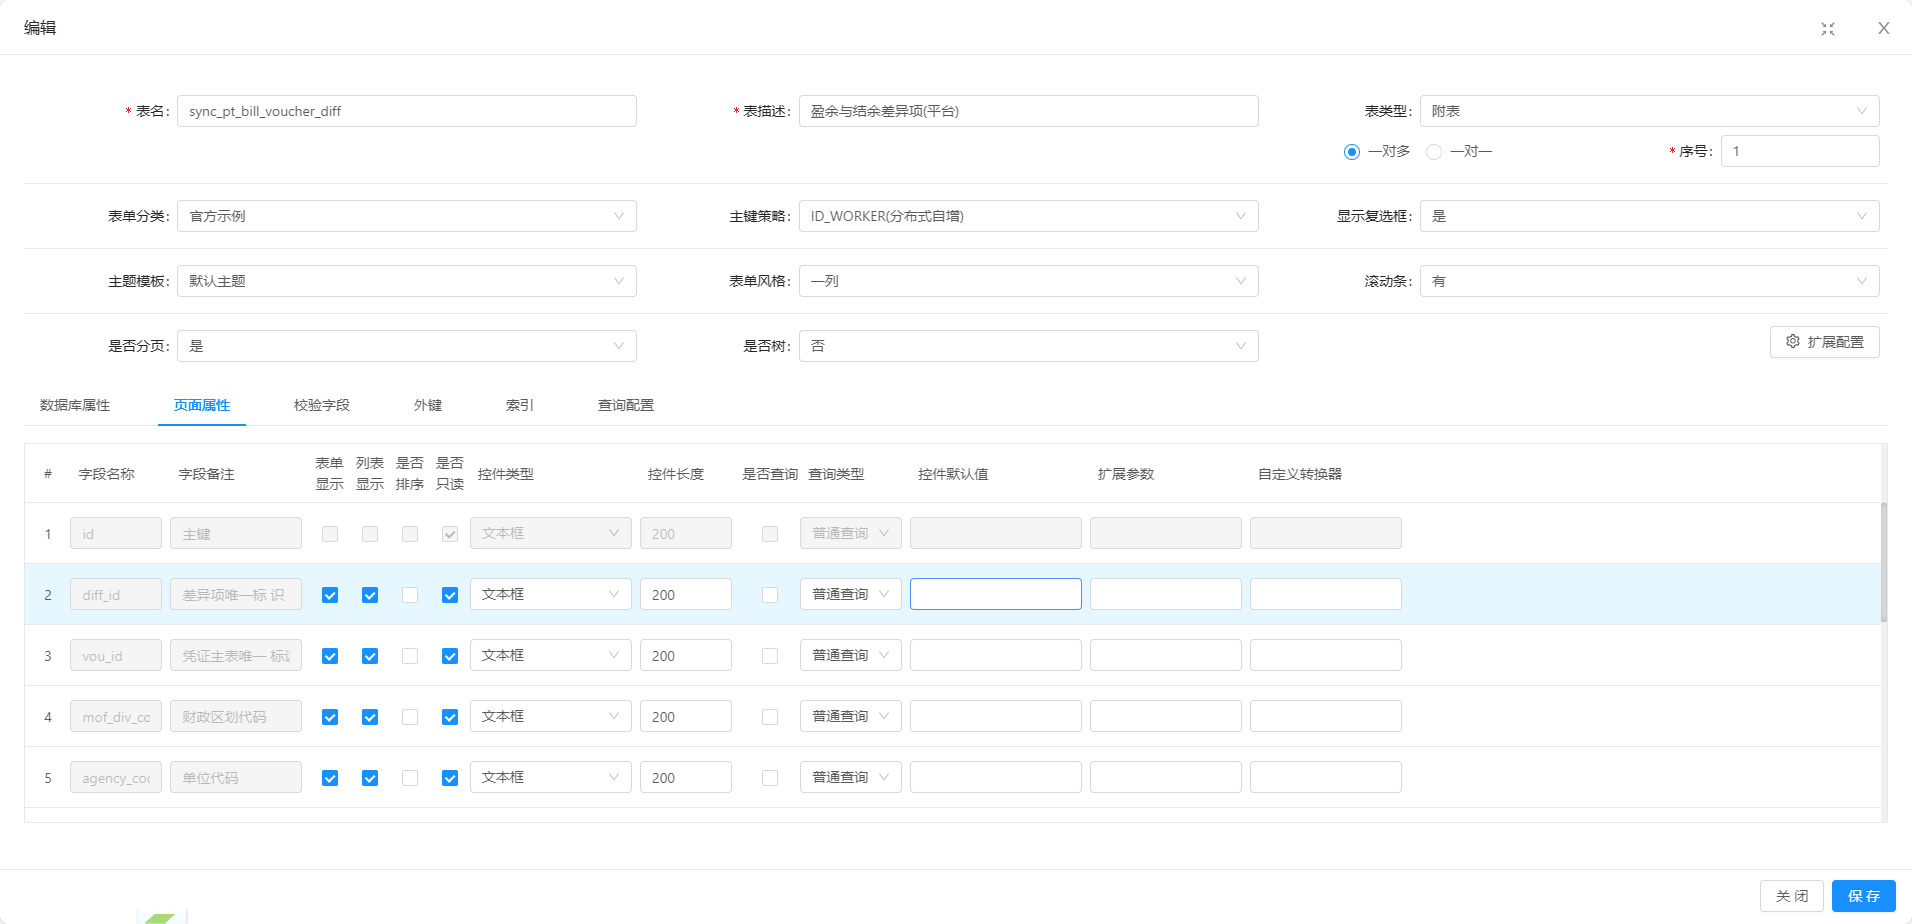
Task: Click the 控件类型 column header
Action: pos(506,474)
